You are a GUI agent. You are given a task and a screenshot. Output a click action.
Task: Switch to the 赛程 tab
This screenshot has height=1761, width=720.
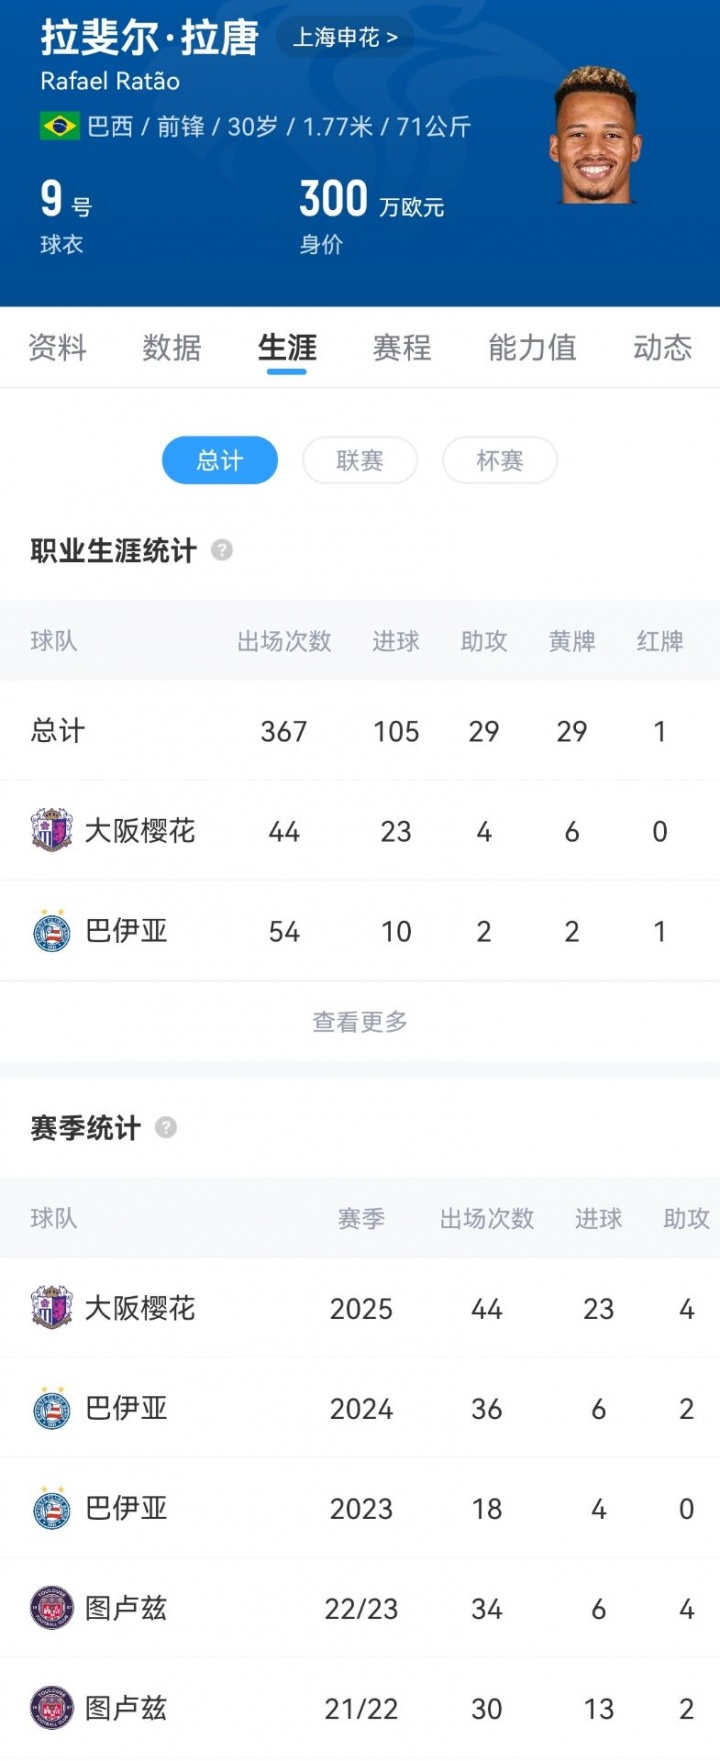click(x=402, y=347)
